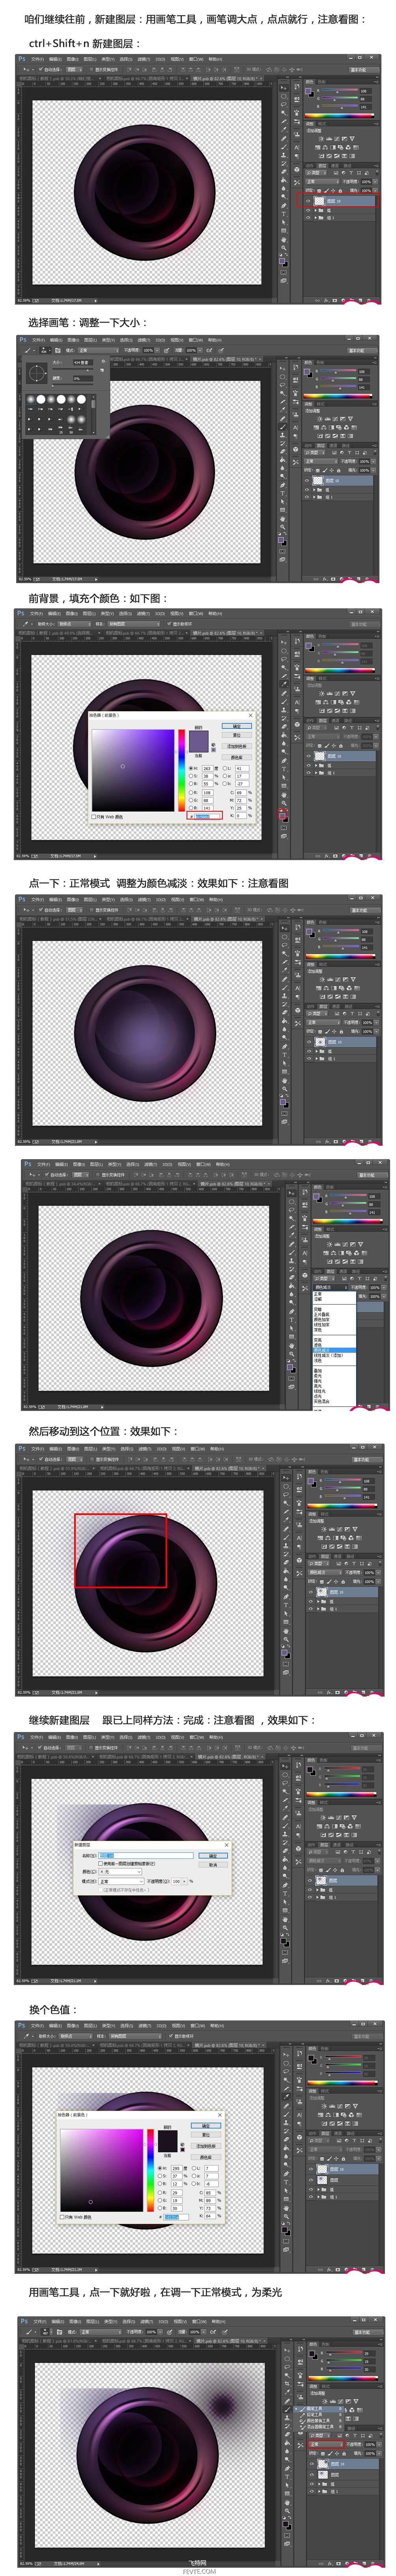Click 确定 in the 新建图层 dialog
Viewport: 396px width, 2576px height.
point(213,1856)
